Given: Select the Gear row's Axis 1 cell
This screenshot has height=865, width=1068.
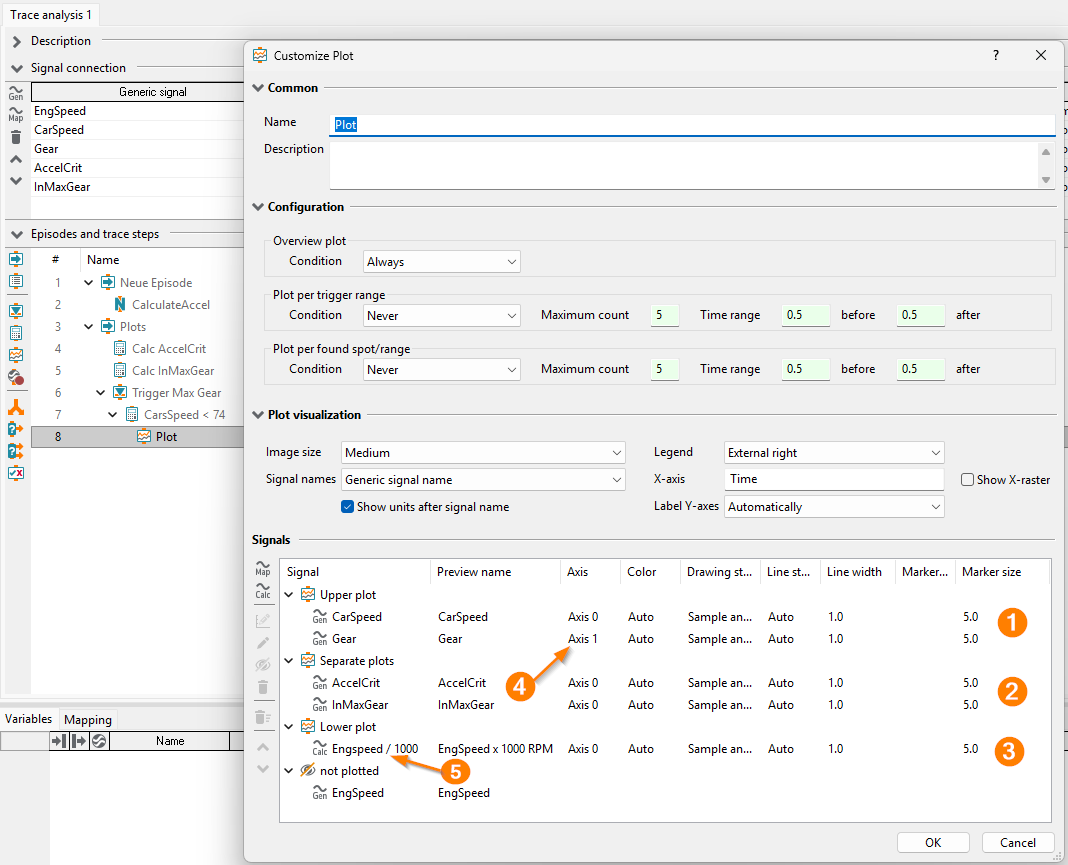Looking at the screenshot, I should pyautogui.click(x=583, y=639).
